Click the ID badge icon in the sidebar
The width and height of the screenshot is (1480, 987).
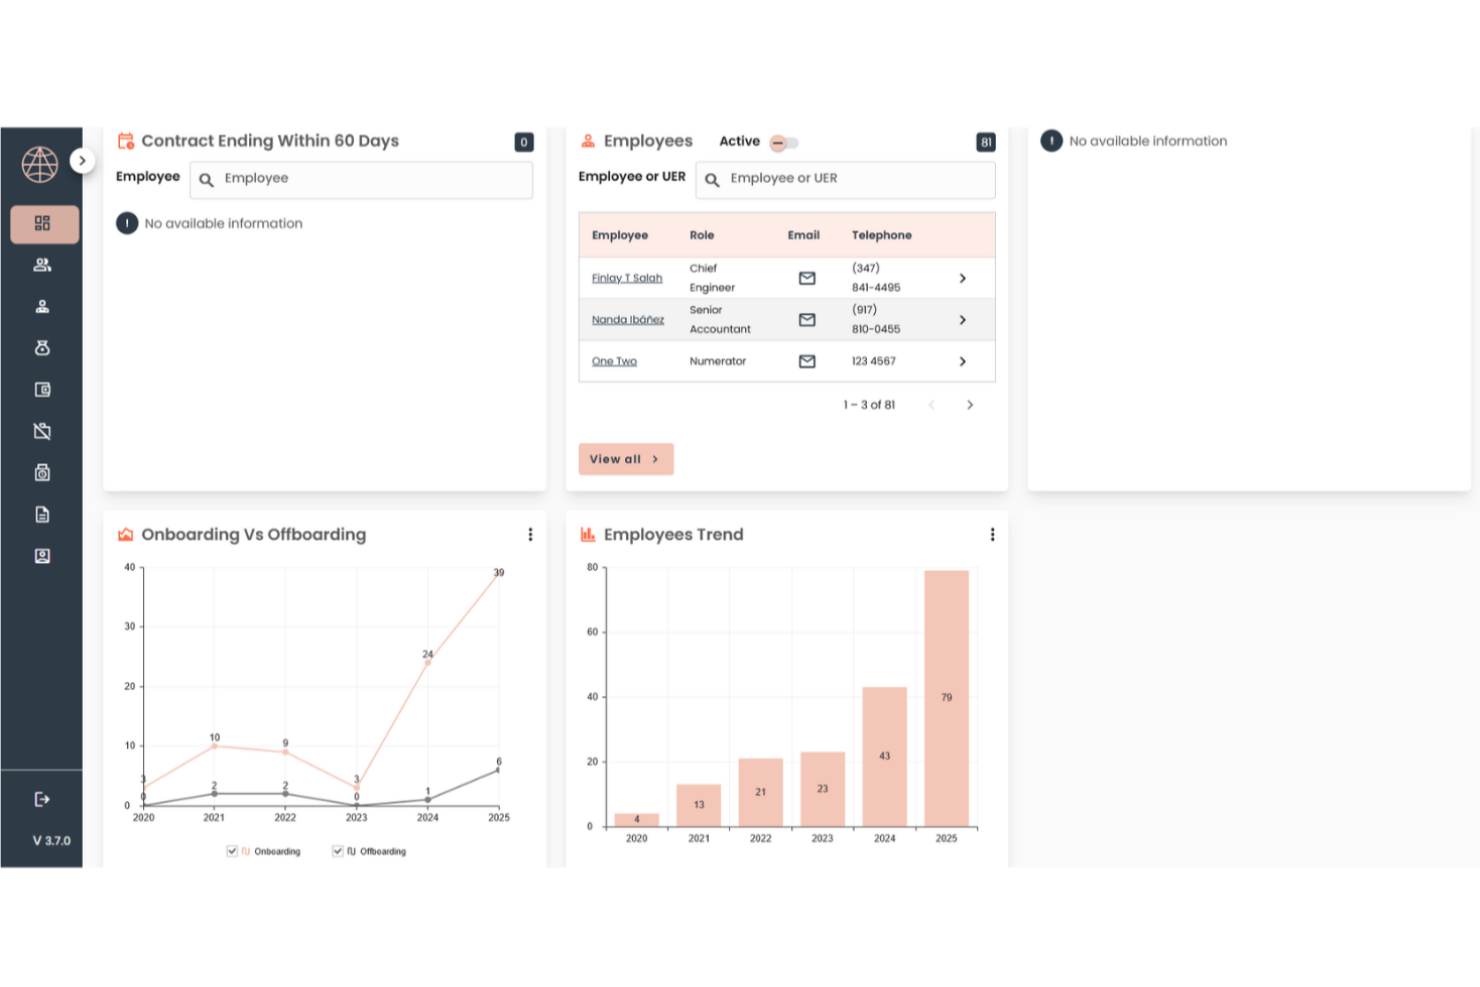click(x=42, y=555)
